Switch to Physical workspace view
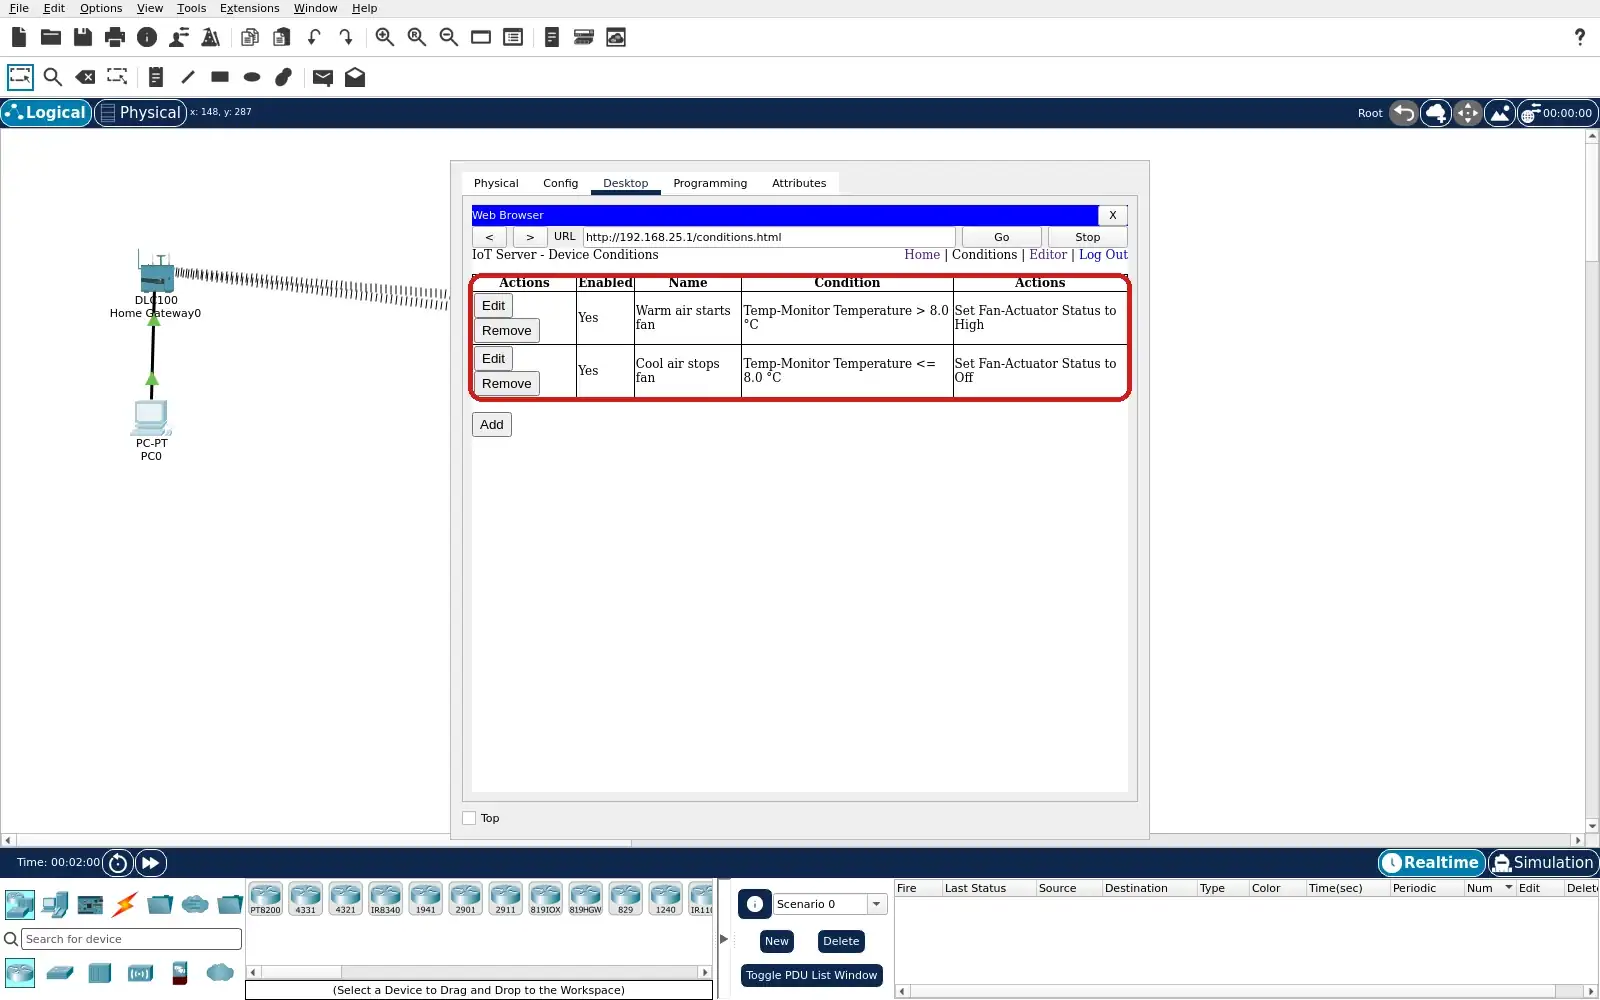1600x1000 pixels. (x=140, y=113)
